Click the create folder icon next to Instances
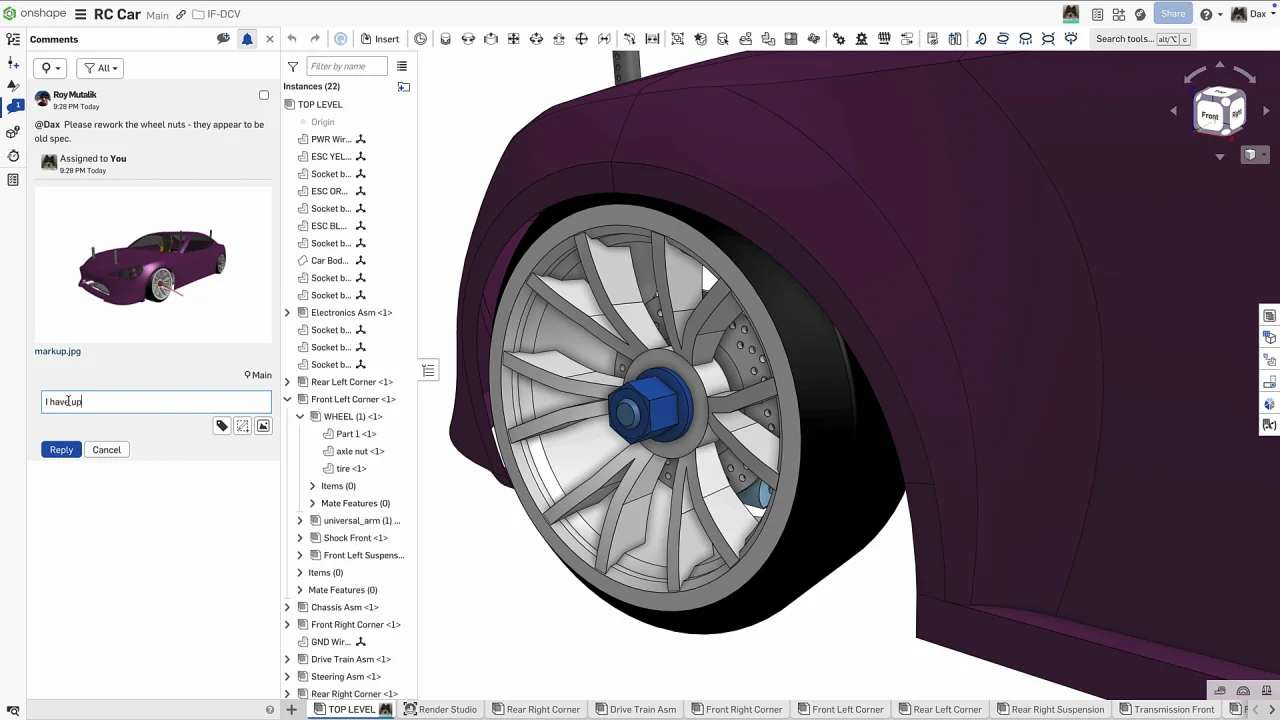Viewport: 1280px width, 720px height. [404, 87]
